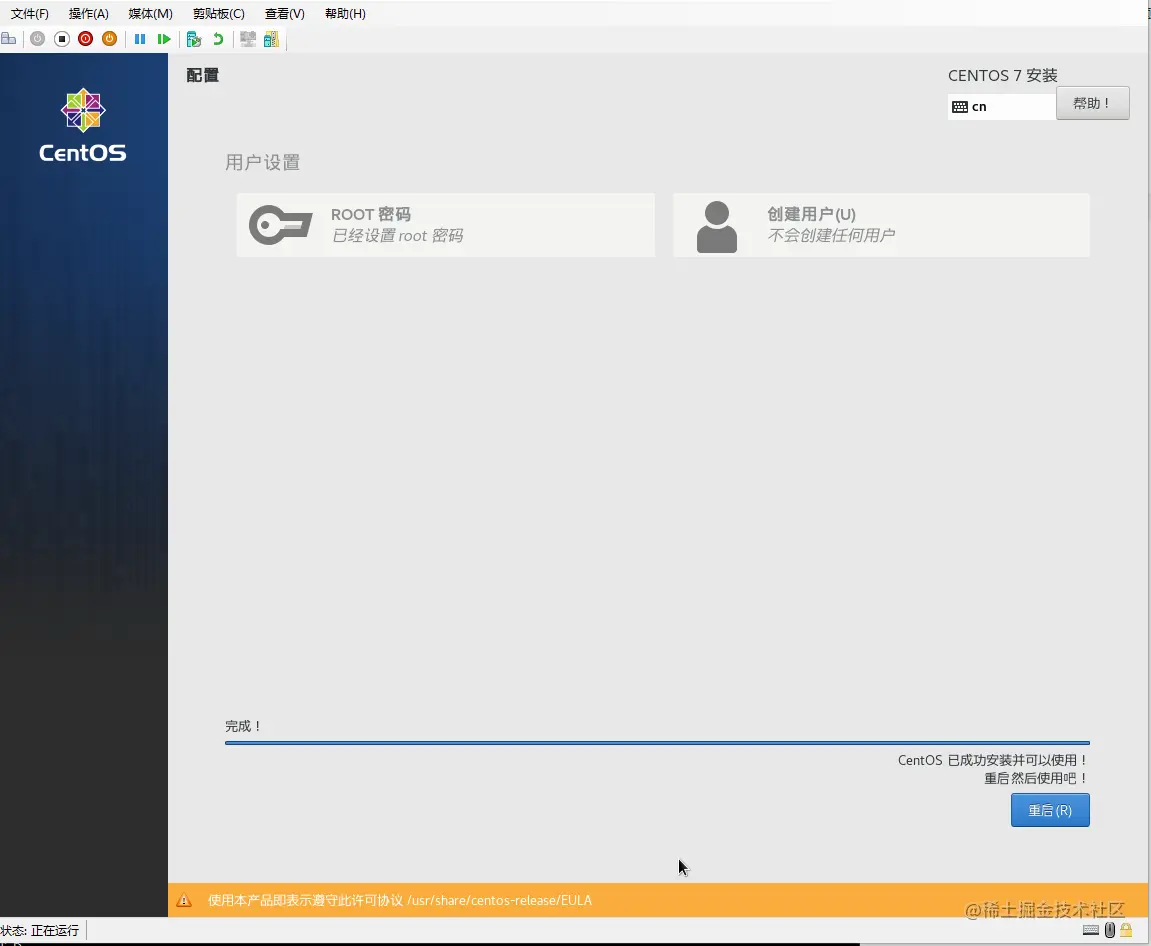Click the CENTOS 7 安装 title

[1003, 76]
